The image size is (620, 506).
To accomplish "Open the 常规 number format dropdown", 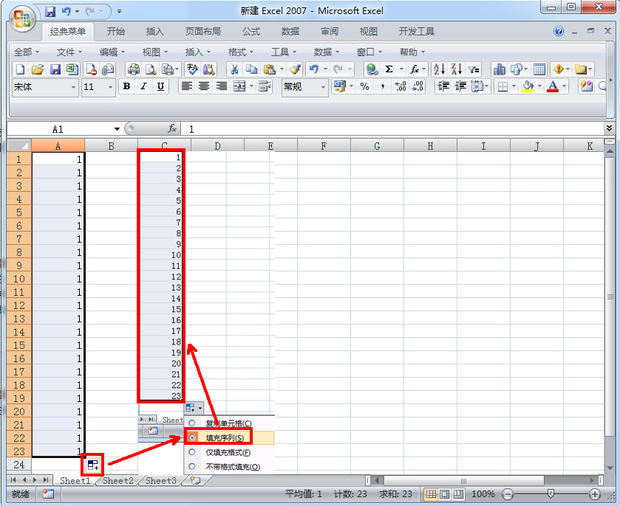I will click(x=323, y=87).
